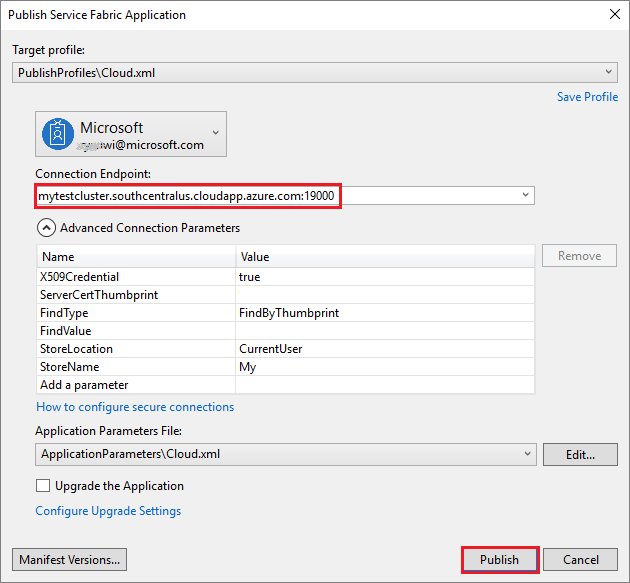Image resolution: width=630 pixels, height=583 pixels.
Task: Click the 'Add a parameter' row
Action: click(286, 385)
